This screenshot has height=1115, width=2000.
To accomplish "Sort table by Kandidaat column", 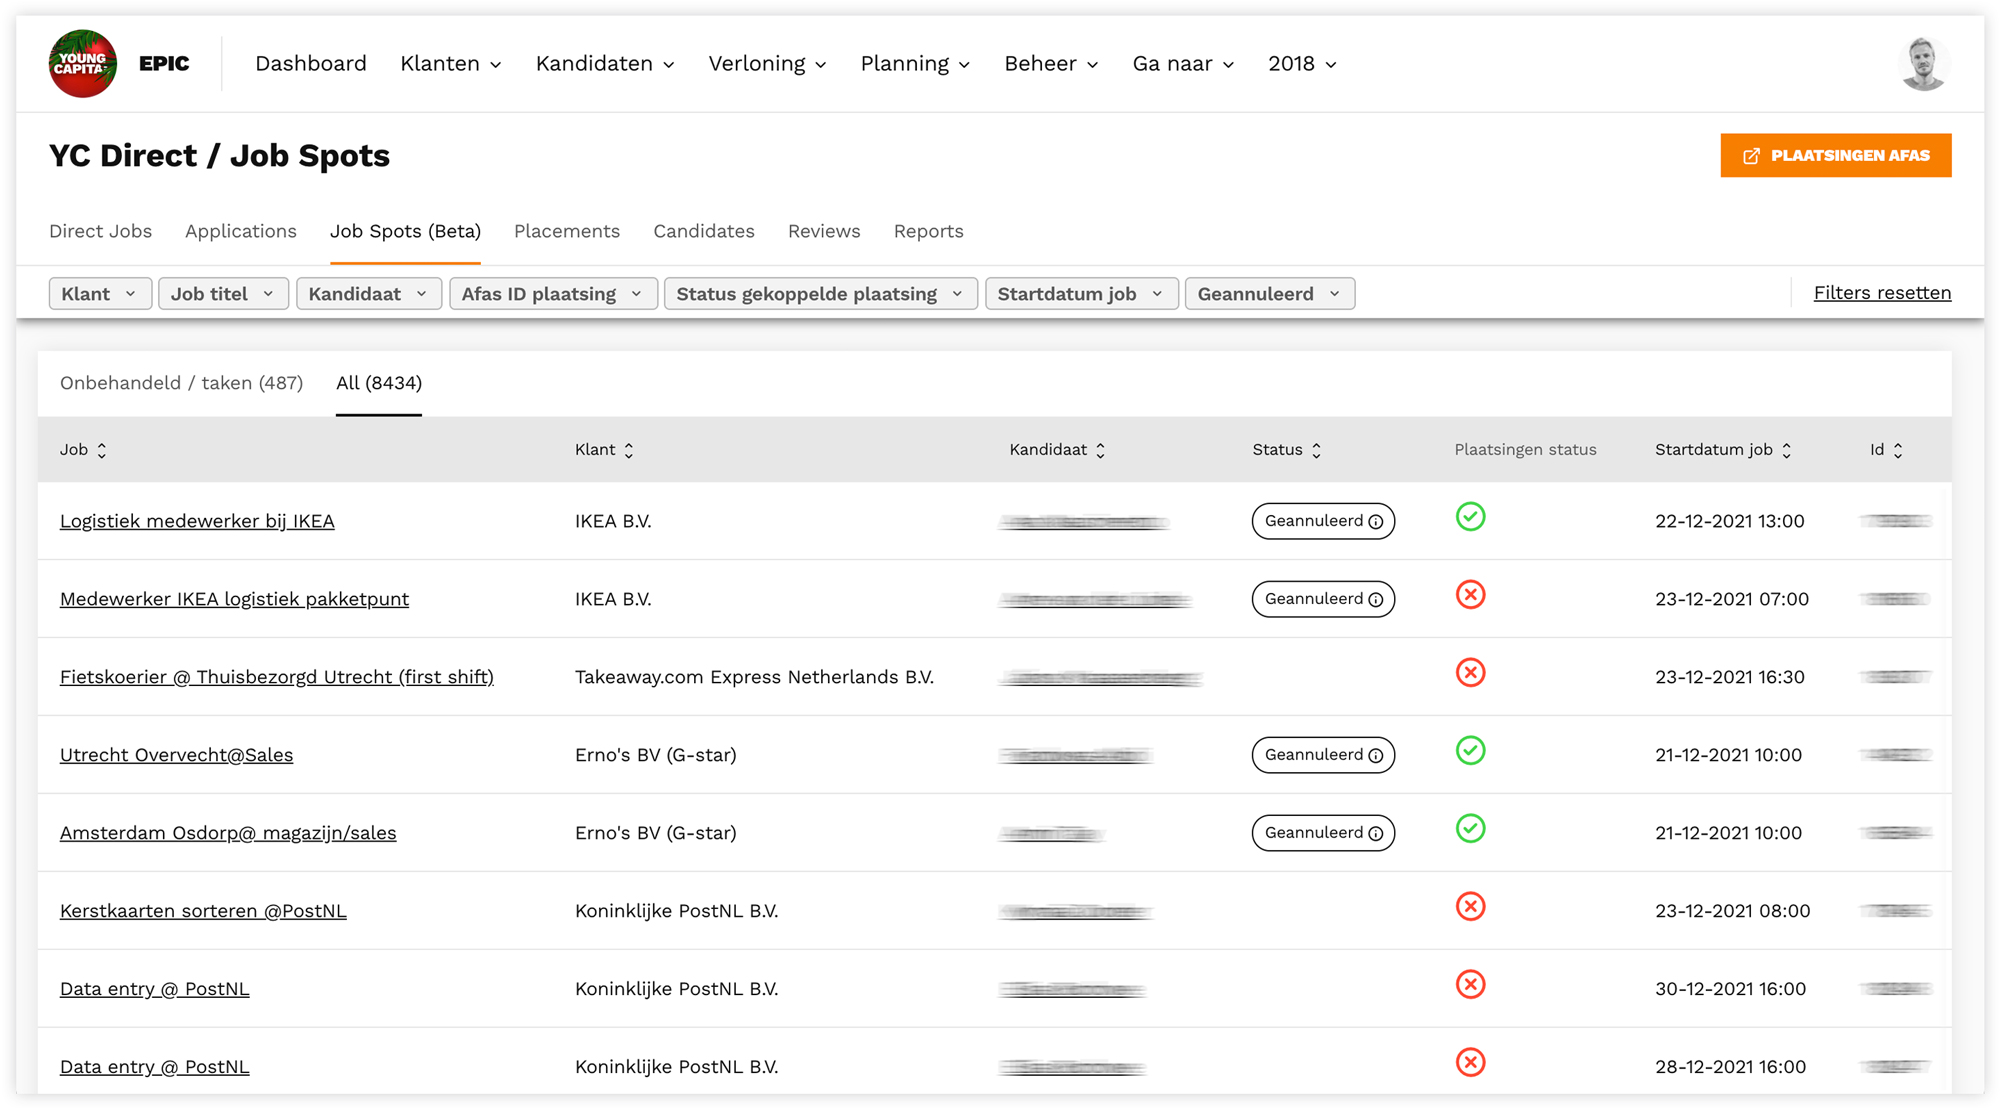I will coord(1057,450).
